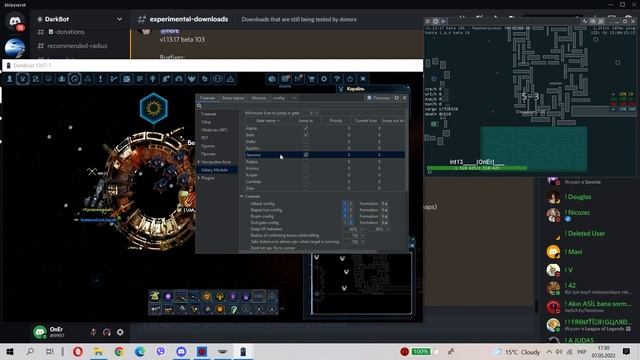640x360 pixels.
Task: Switch to the 'Зоны карты' tab
Action: tap(233, 98)
